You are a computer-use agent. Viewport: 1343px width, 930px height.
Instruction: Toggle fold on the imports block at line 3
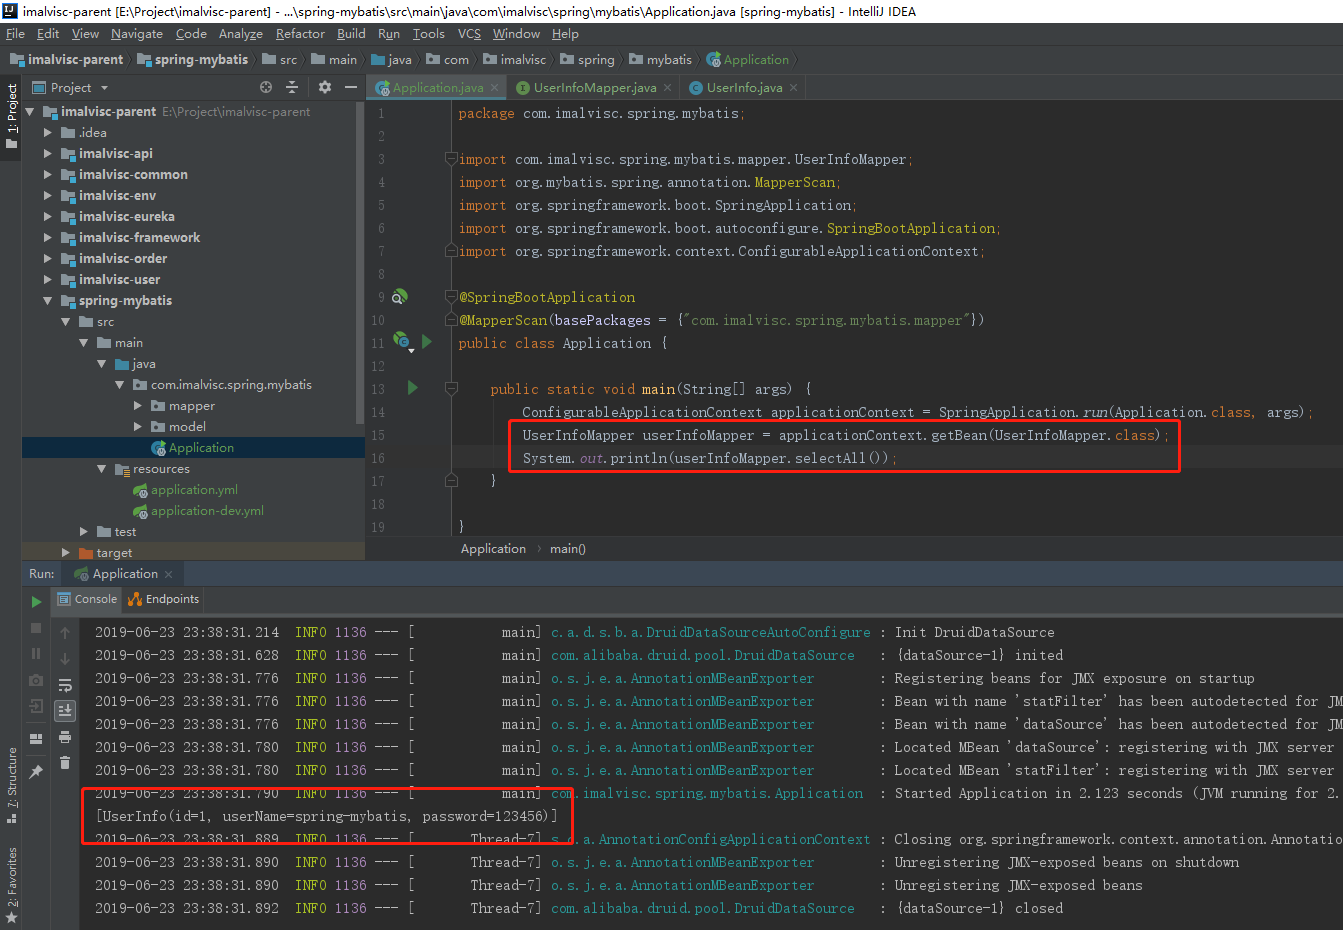click(x=451, y=159)
